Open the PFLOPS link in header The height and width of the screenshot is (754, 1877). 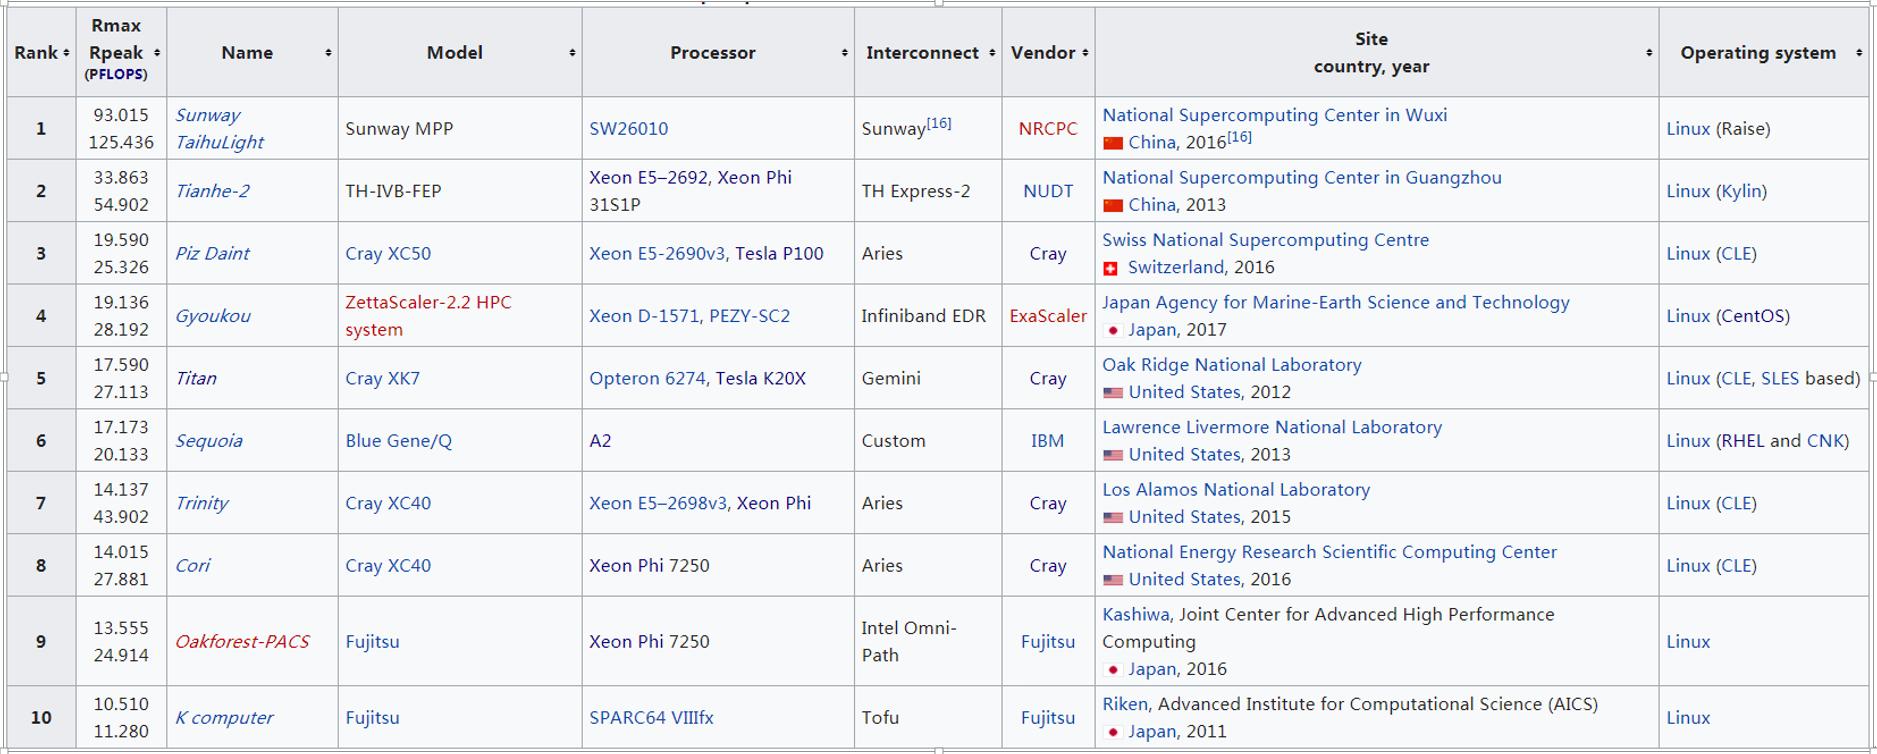(116, 75)
